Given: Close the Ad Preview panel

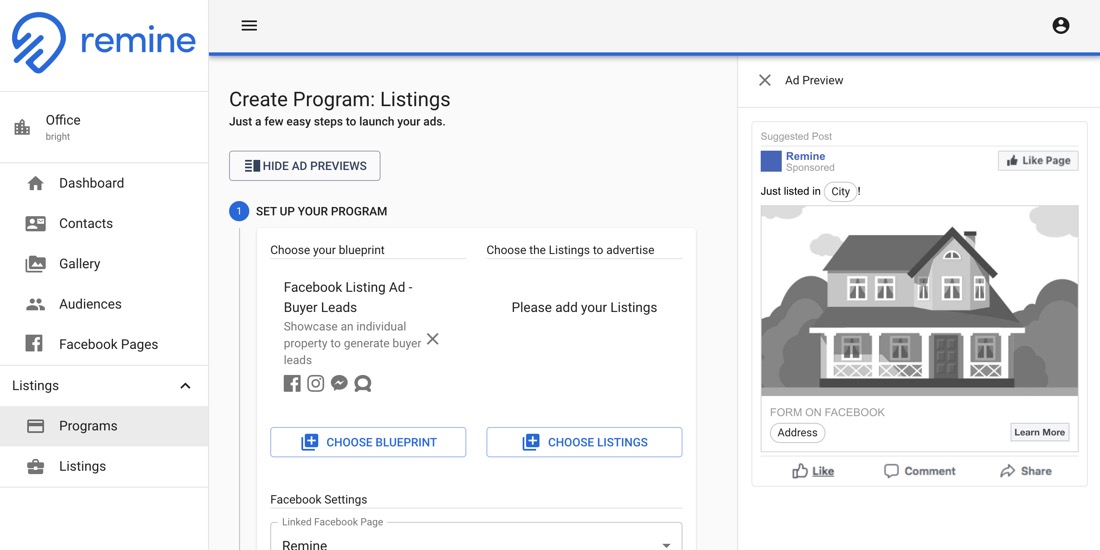Looking at the screenshot, I should (x=765, y=80).
